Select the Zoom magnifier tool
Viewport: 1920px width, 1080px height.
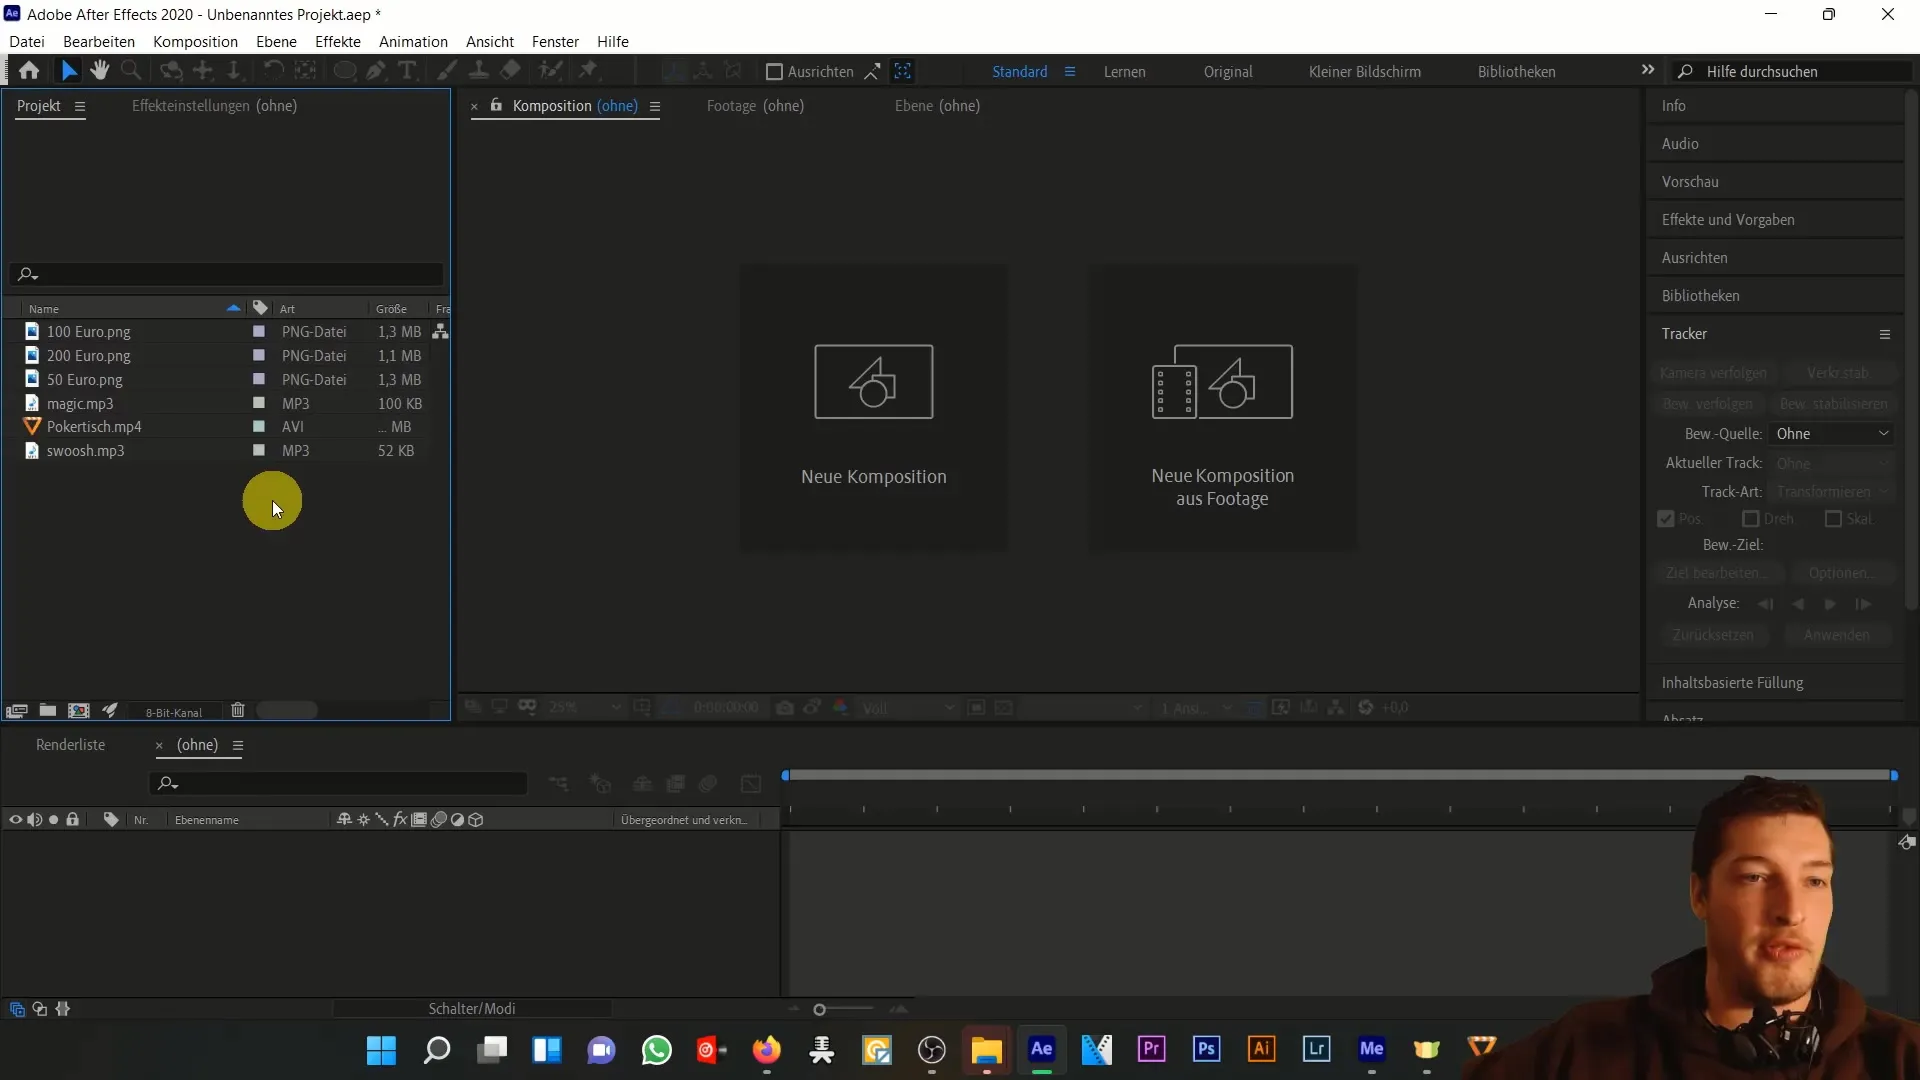point(131,71)
